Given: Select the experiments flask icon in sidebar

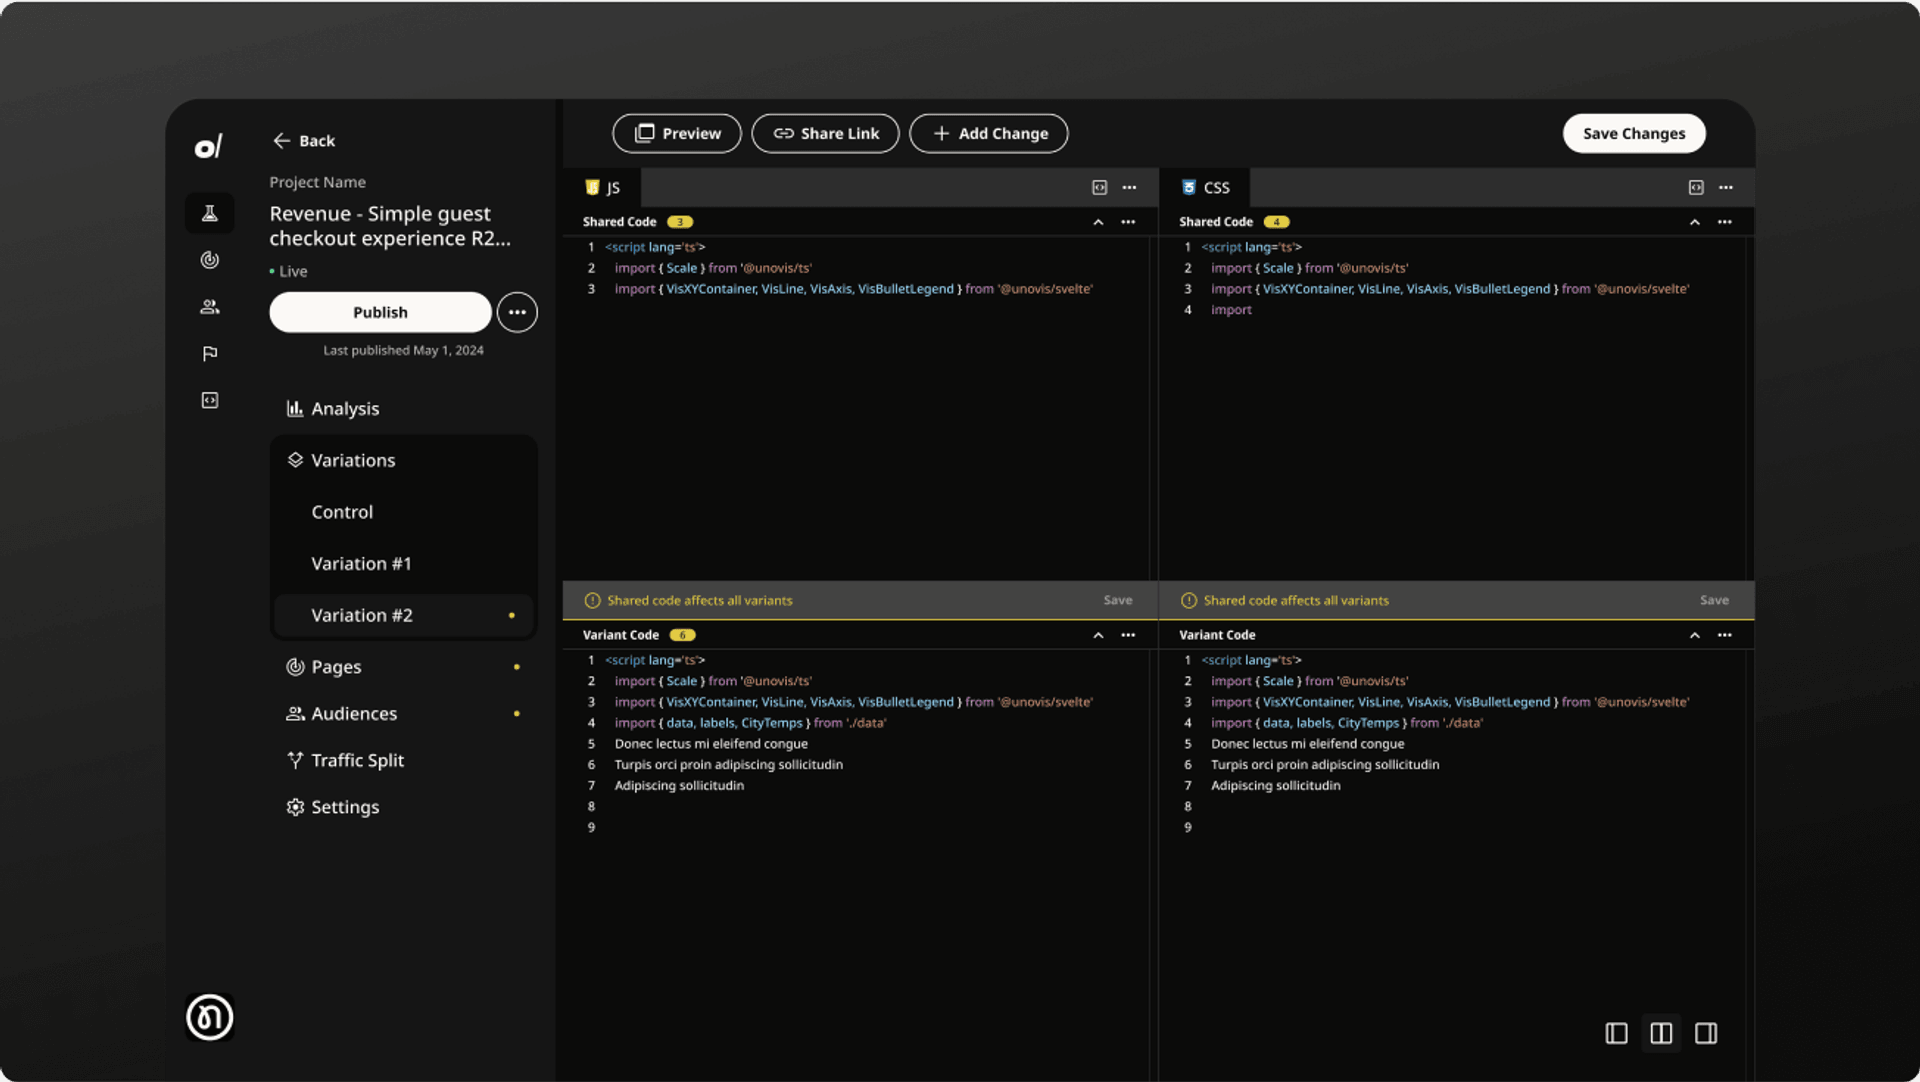Looking at the screenshot, I should point(210,213).
